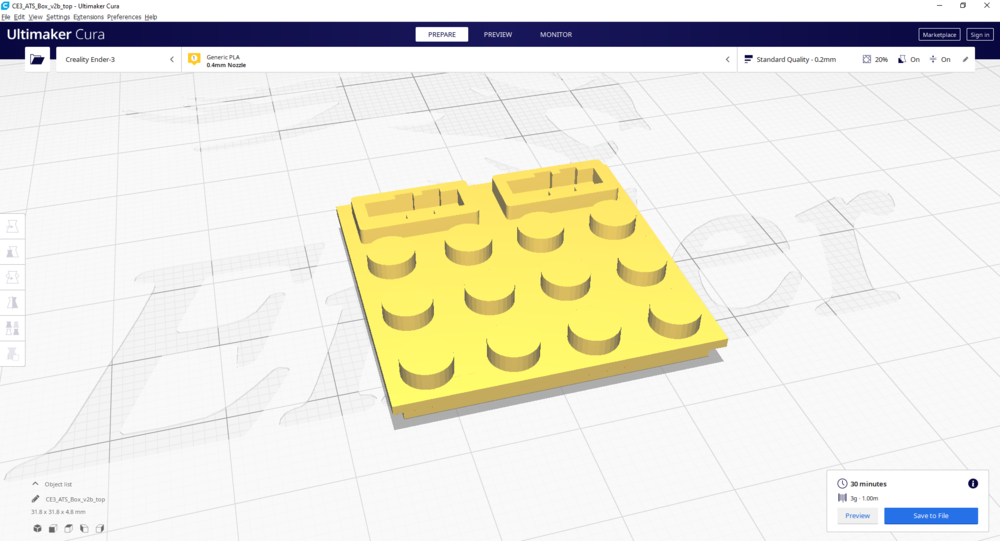
Task: Switch to the PREPARE stage tab
Action: [441, 34]
